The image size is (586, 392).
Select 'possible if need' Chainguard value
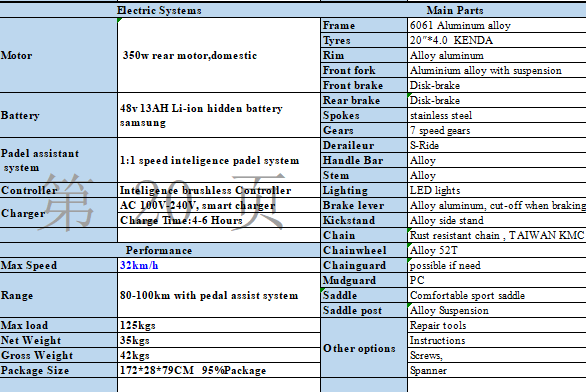click(x=497, y=265)
